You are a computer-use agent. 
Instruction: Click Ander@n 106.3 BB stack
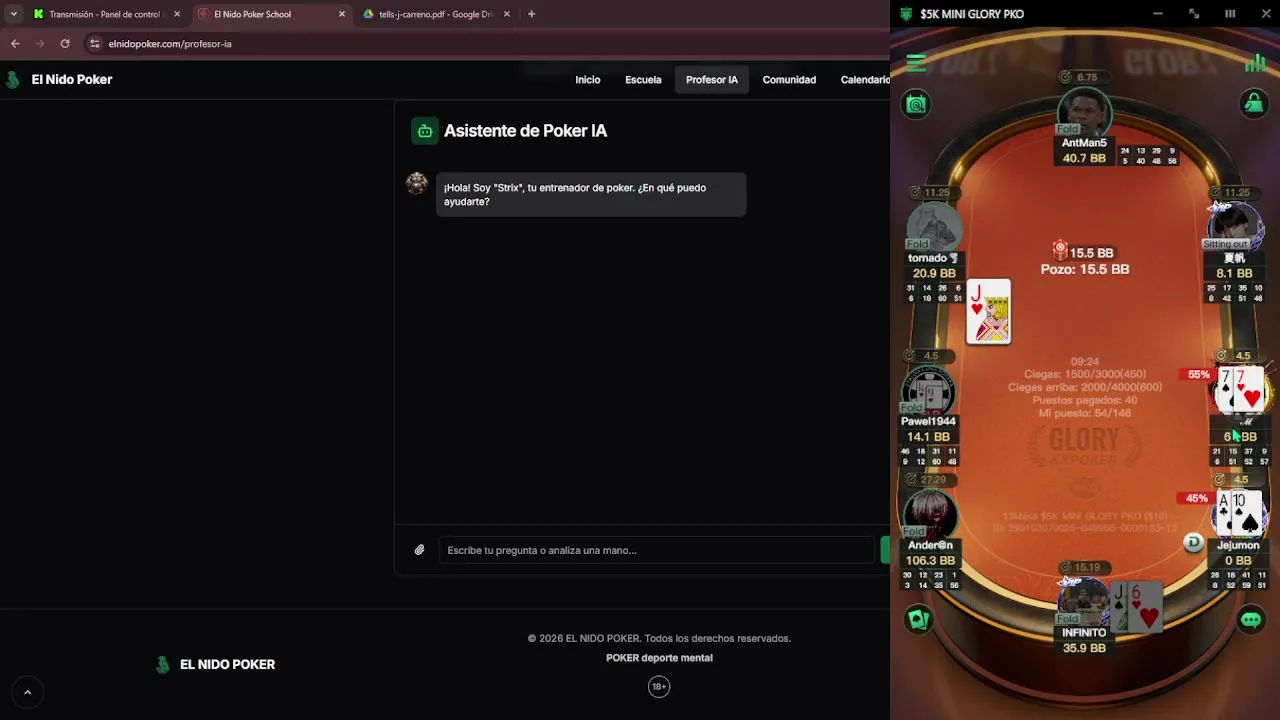coord(931,561)
